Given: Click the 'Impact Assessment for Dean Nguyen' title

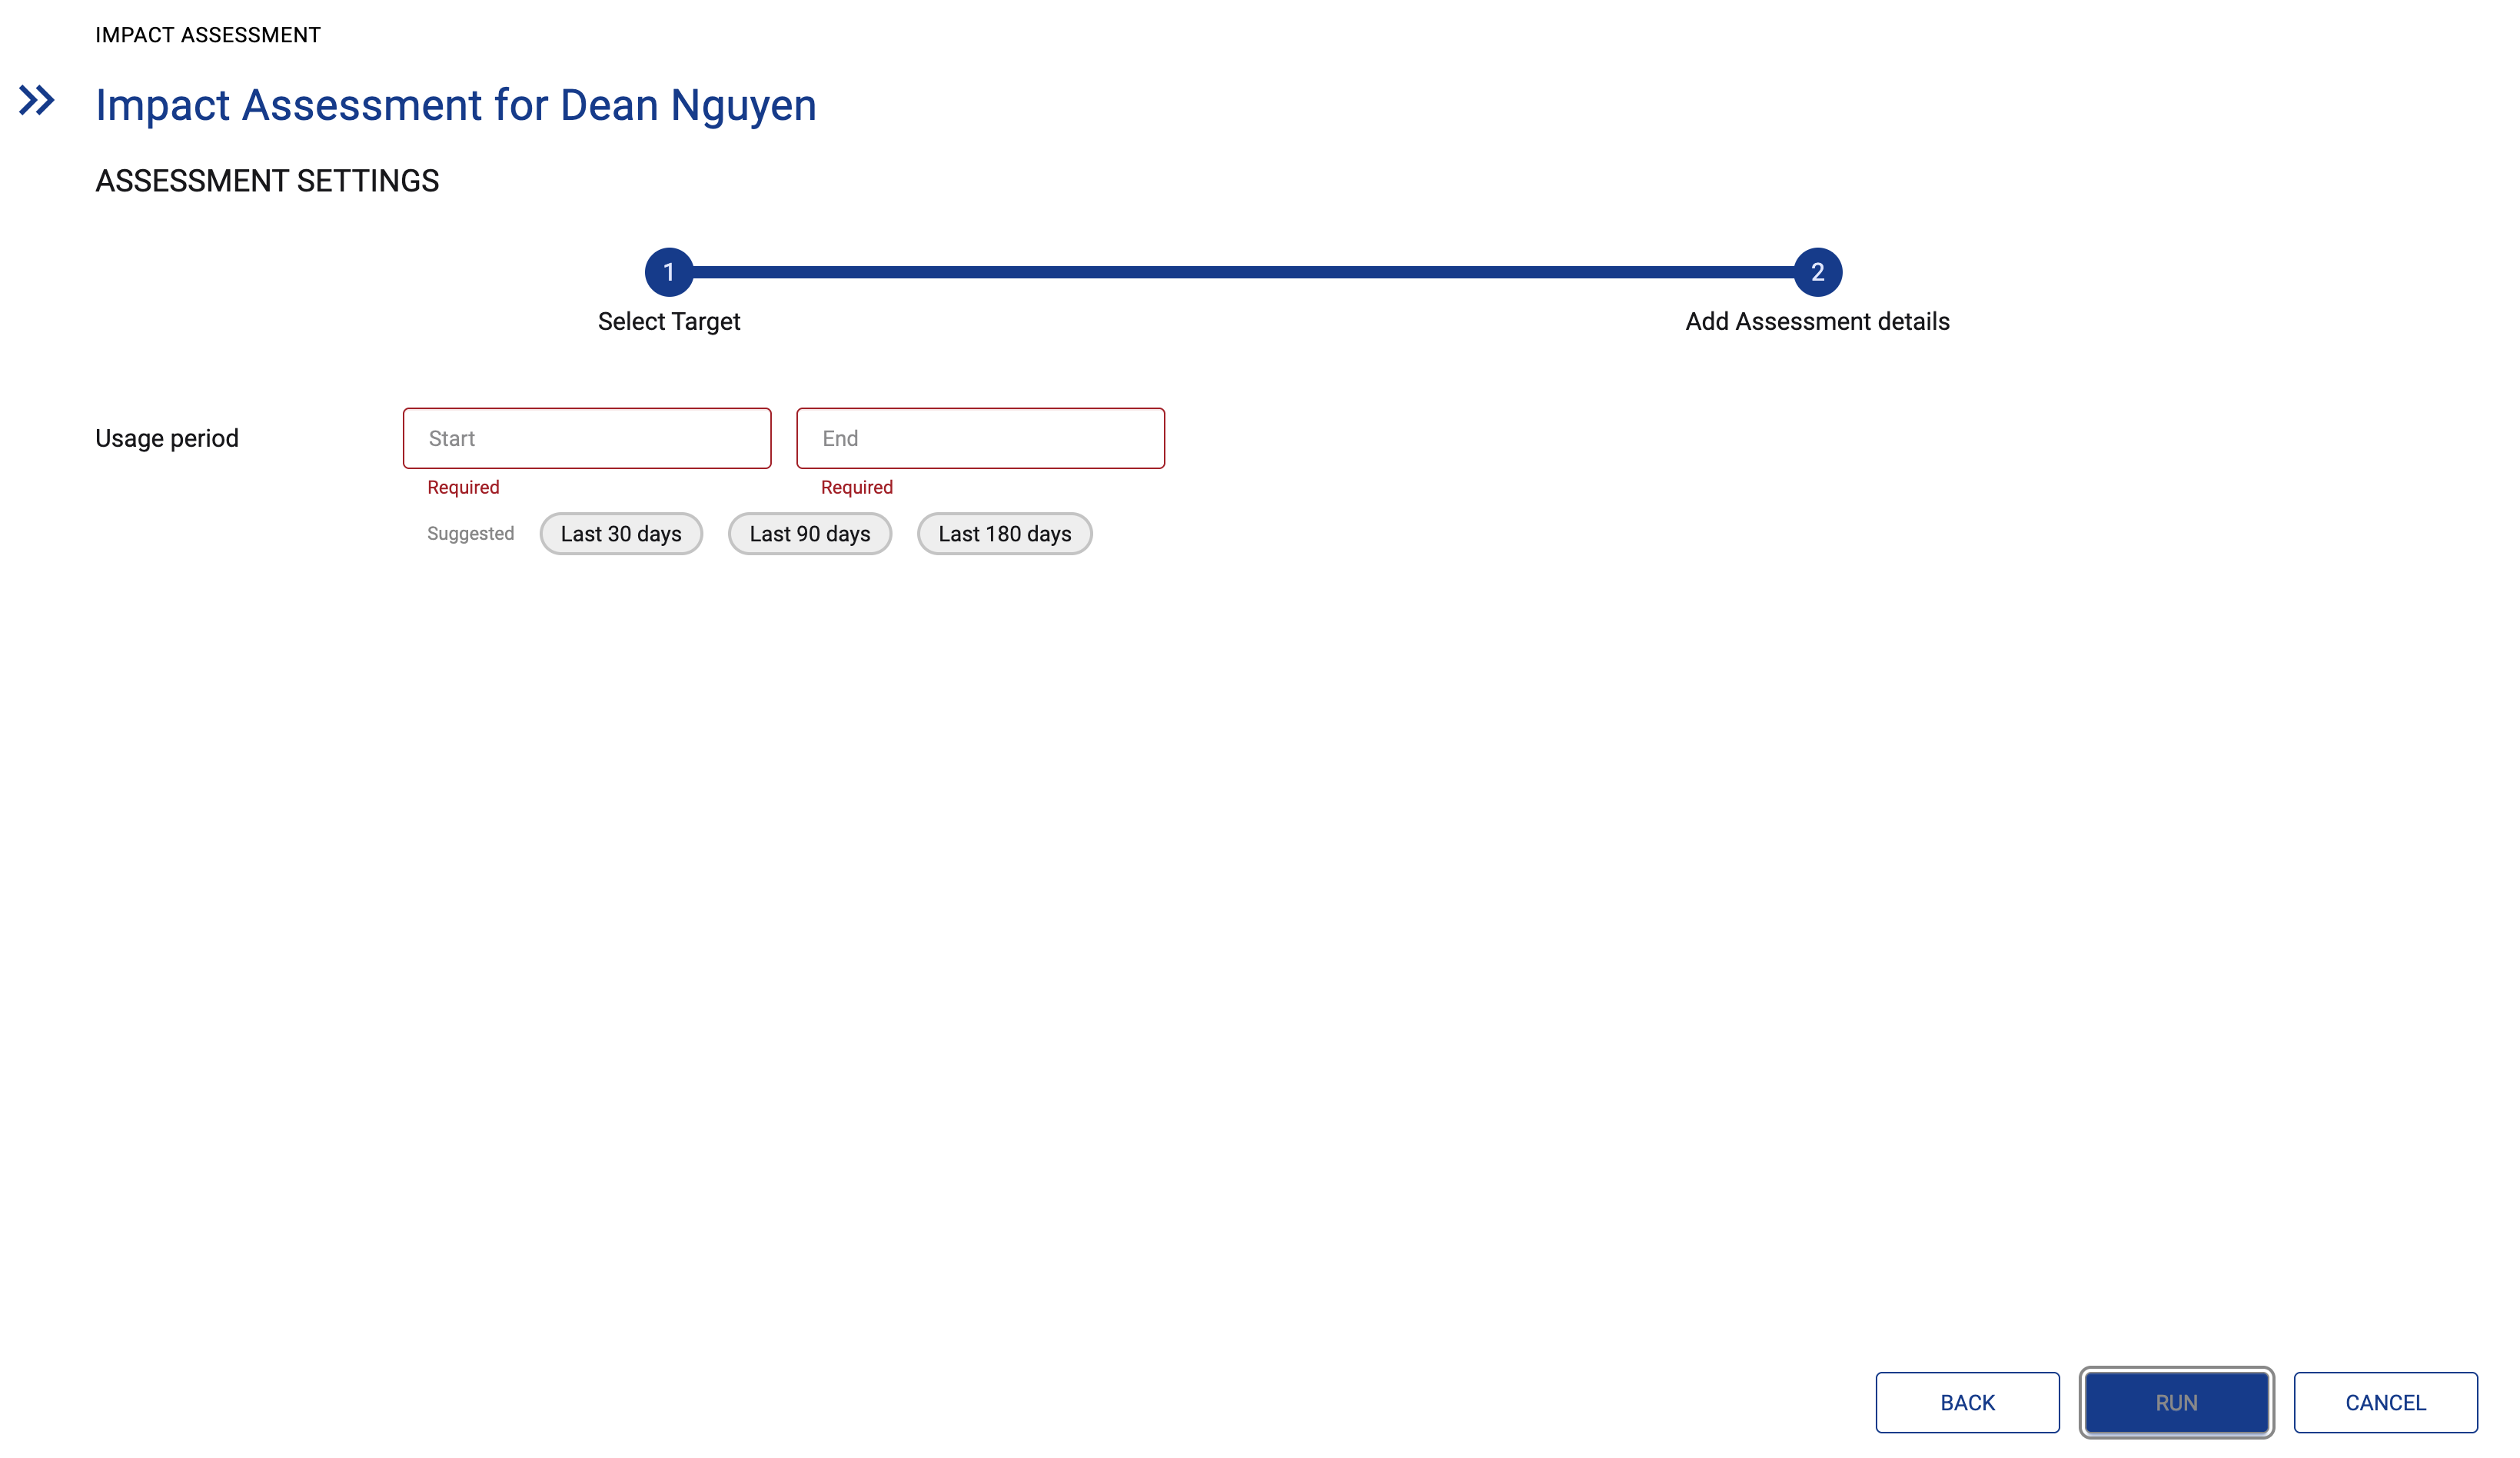Looking at the screenshot, I should (456, 105).
